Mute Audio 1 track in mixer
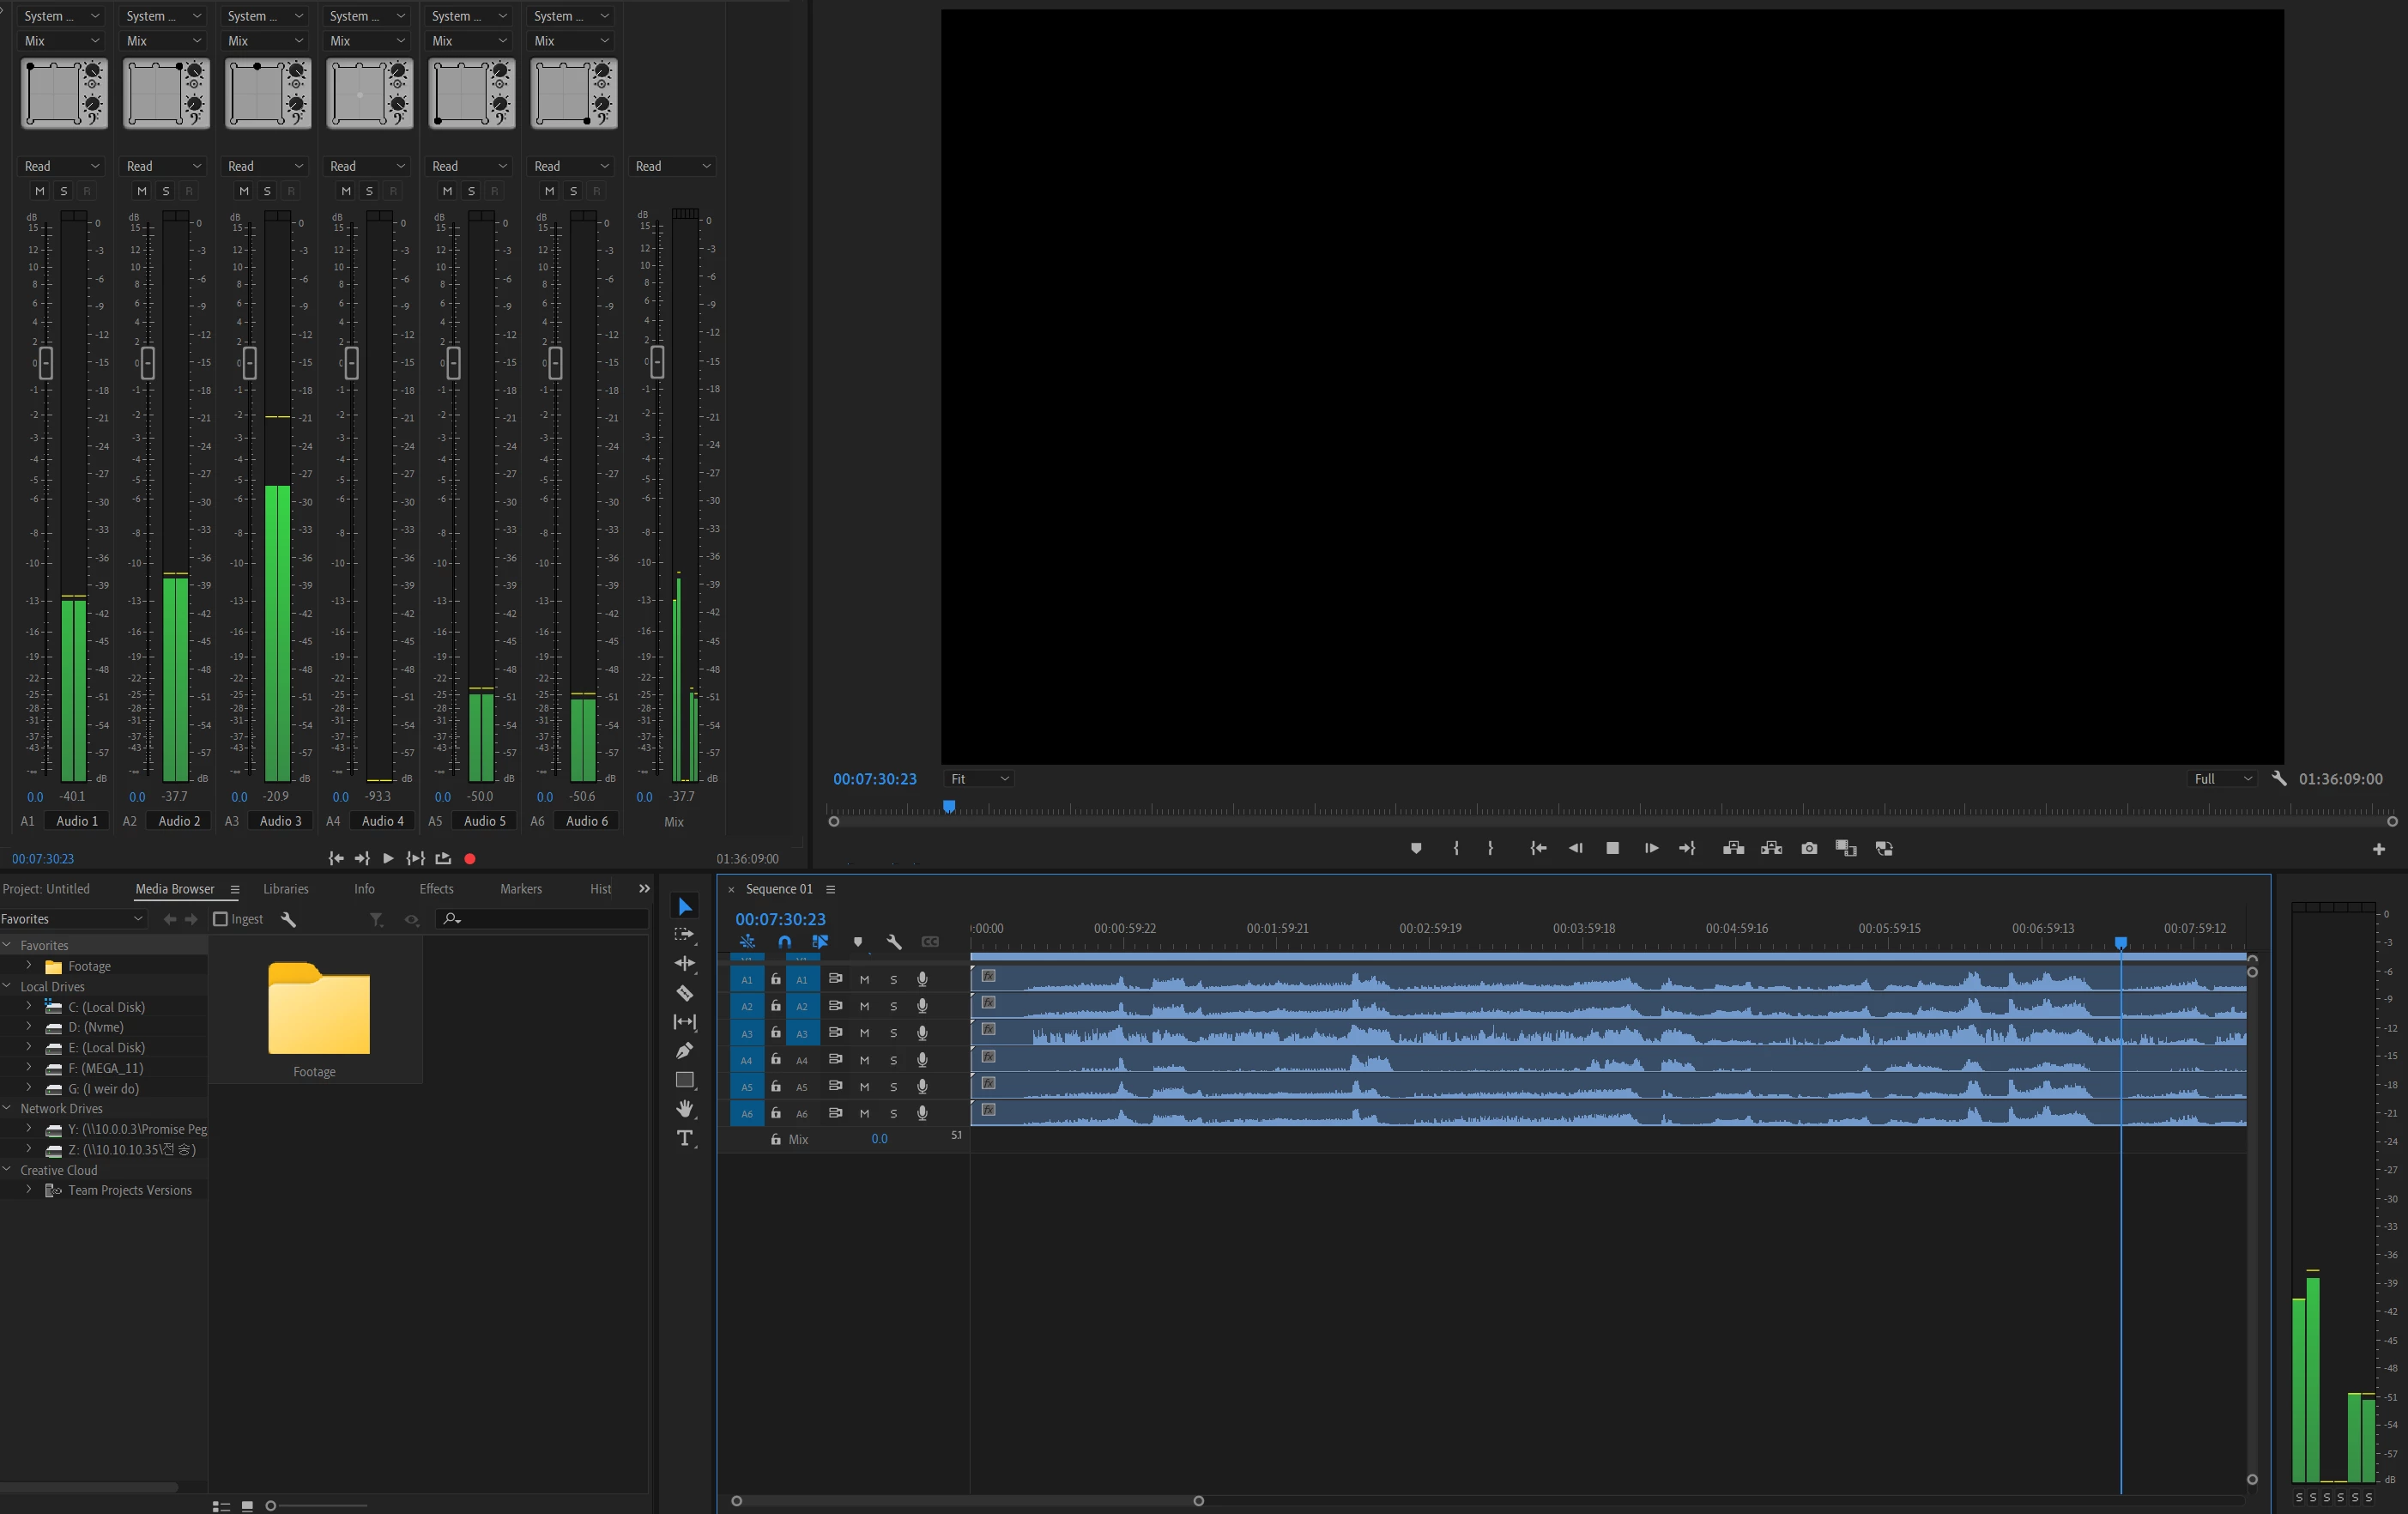The width and height of the screenshot is (2408, 1514). point(40,191)
